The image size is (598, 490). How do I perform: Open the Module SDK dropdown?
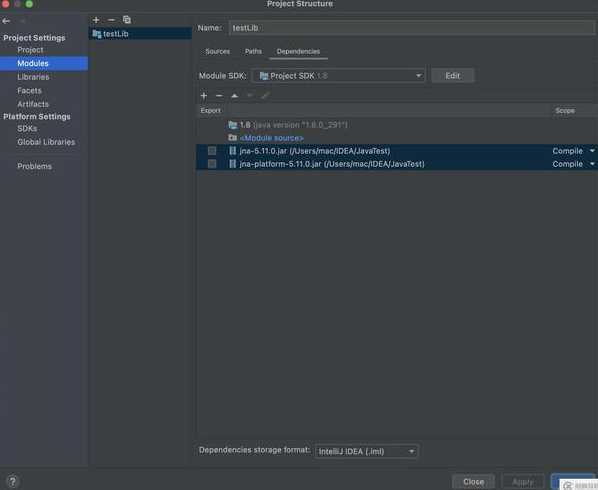338,76
